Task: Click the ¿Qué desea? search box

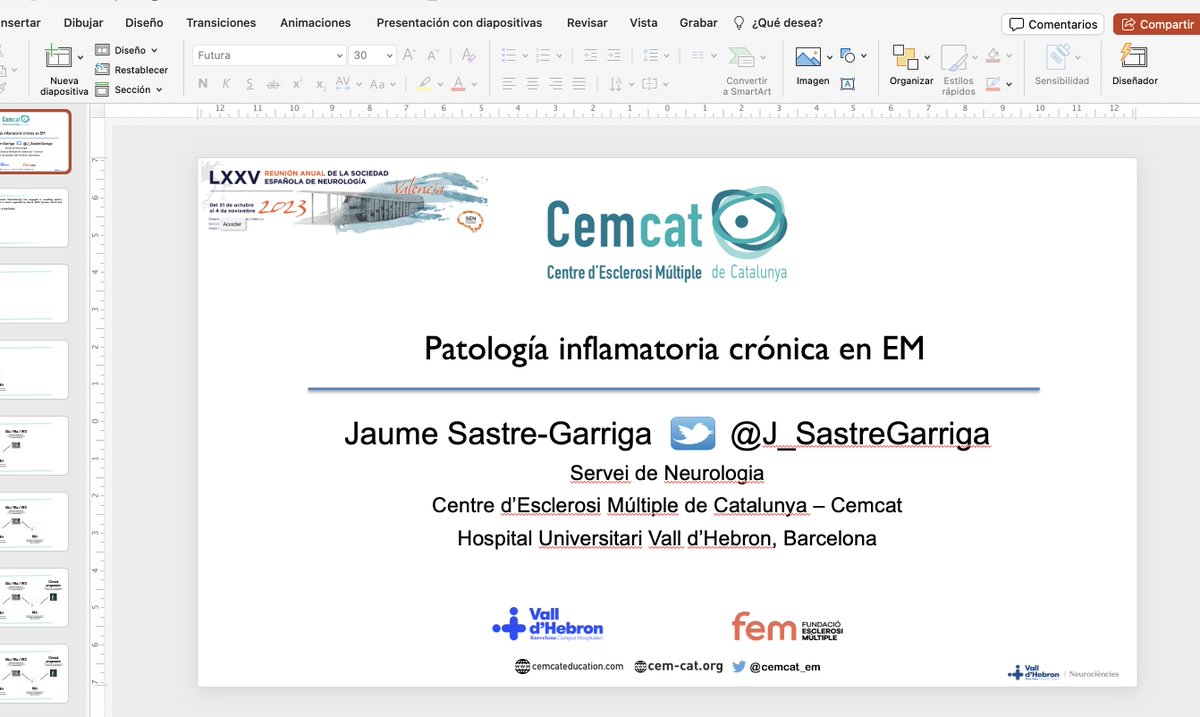Action: click(778, 22)
